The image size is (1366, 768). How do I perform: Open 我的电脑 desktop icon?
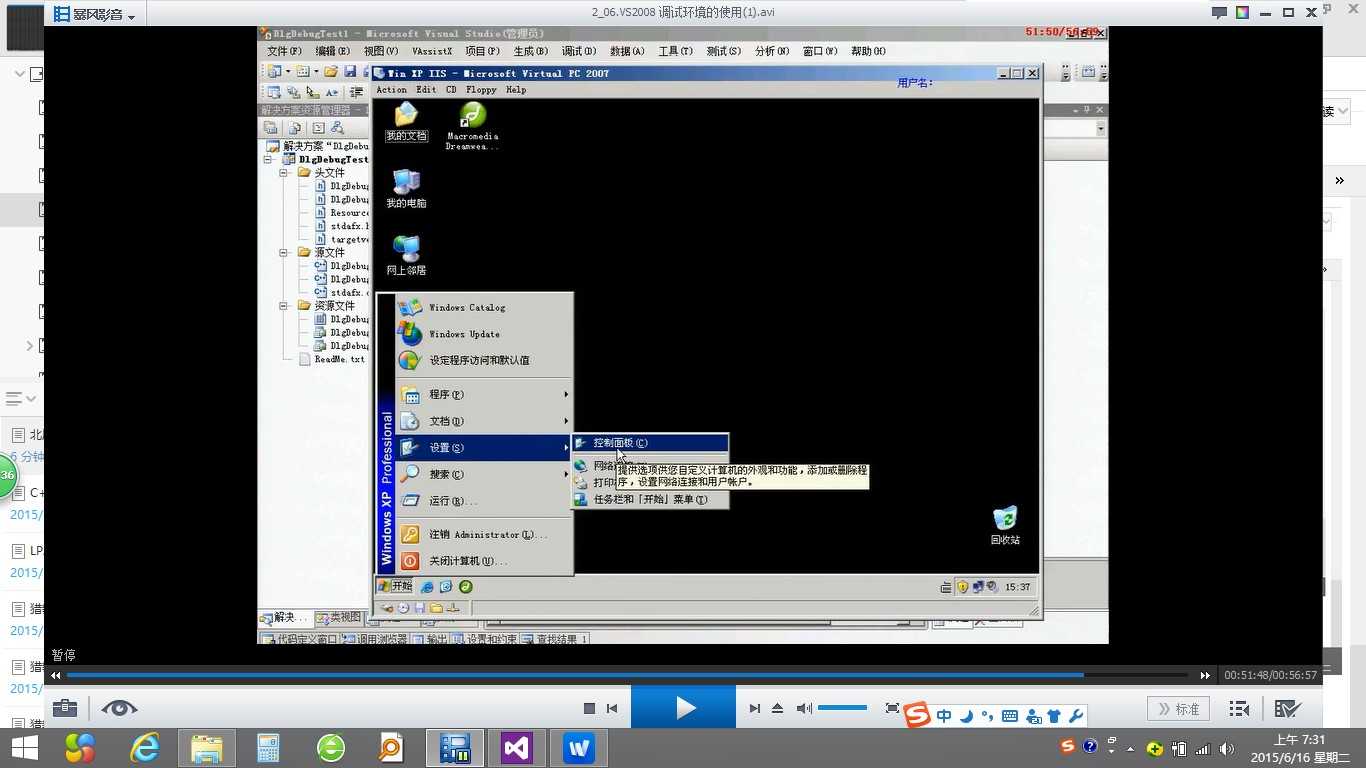tap(406, 189)
